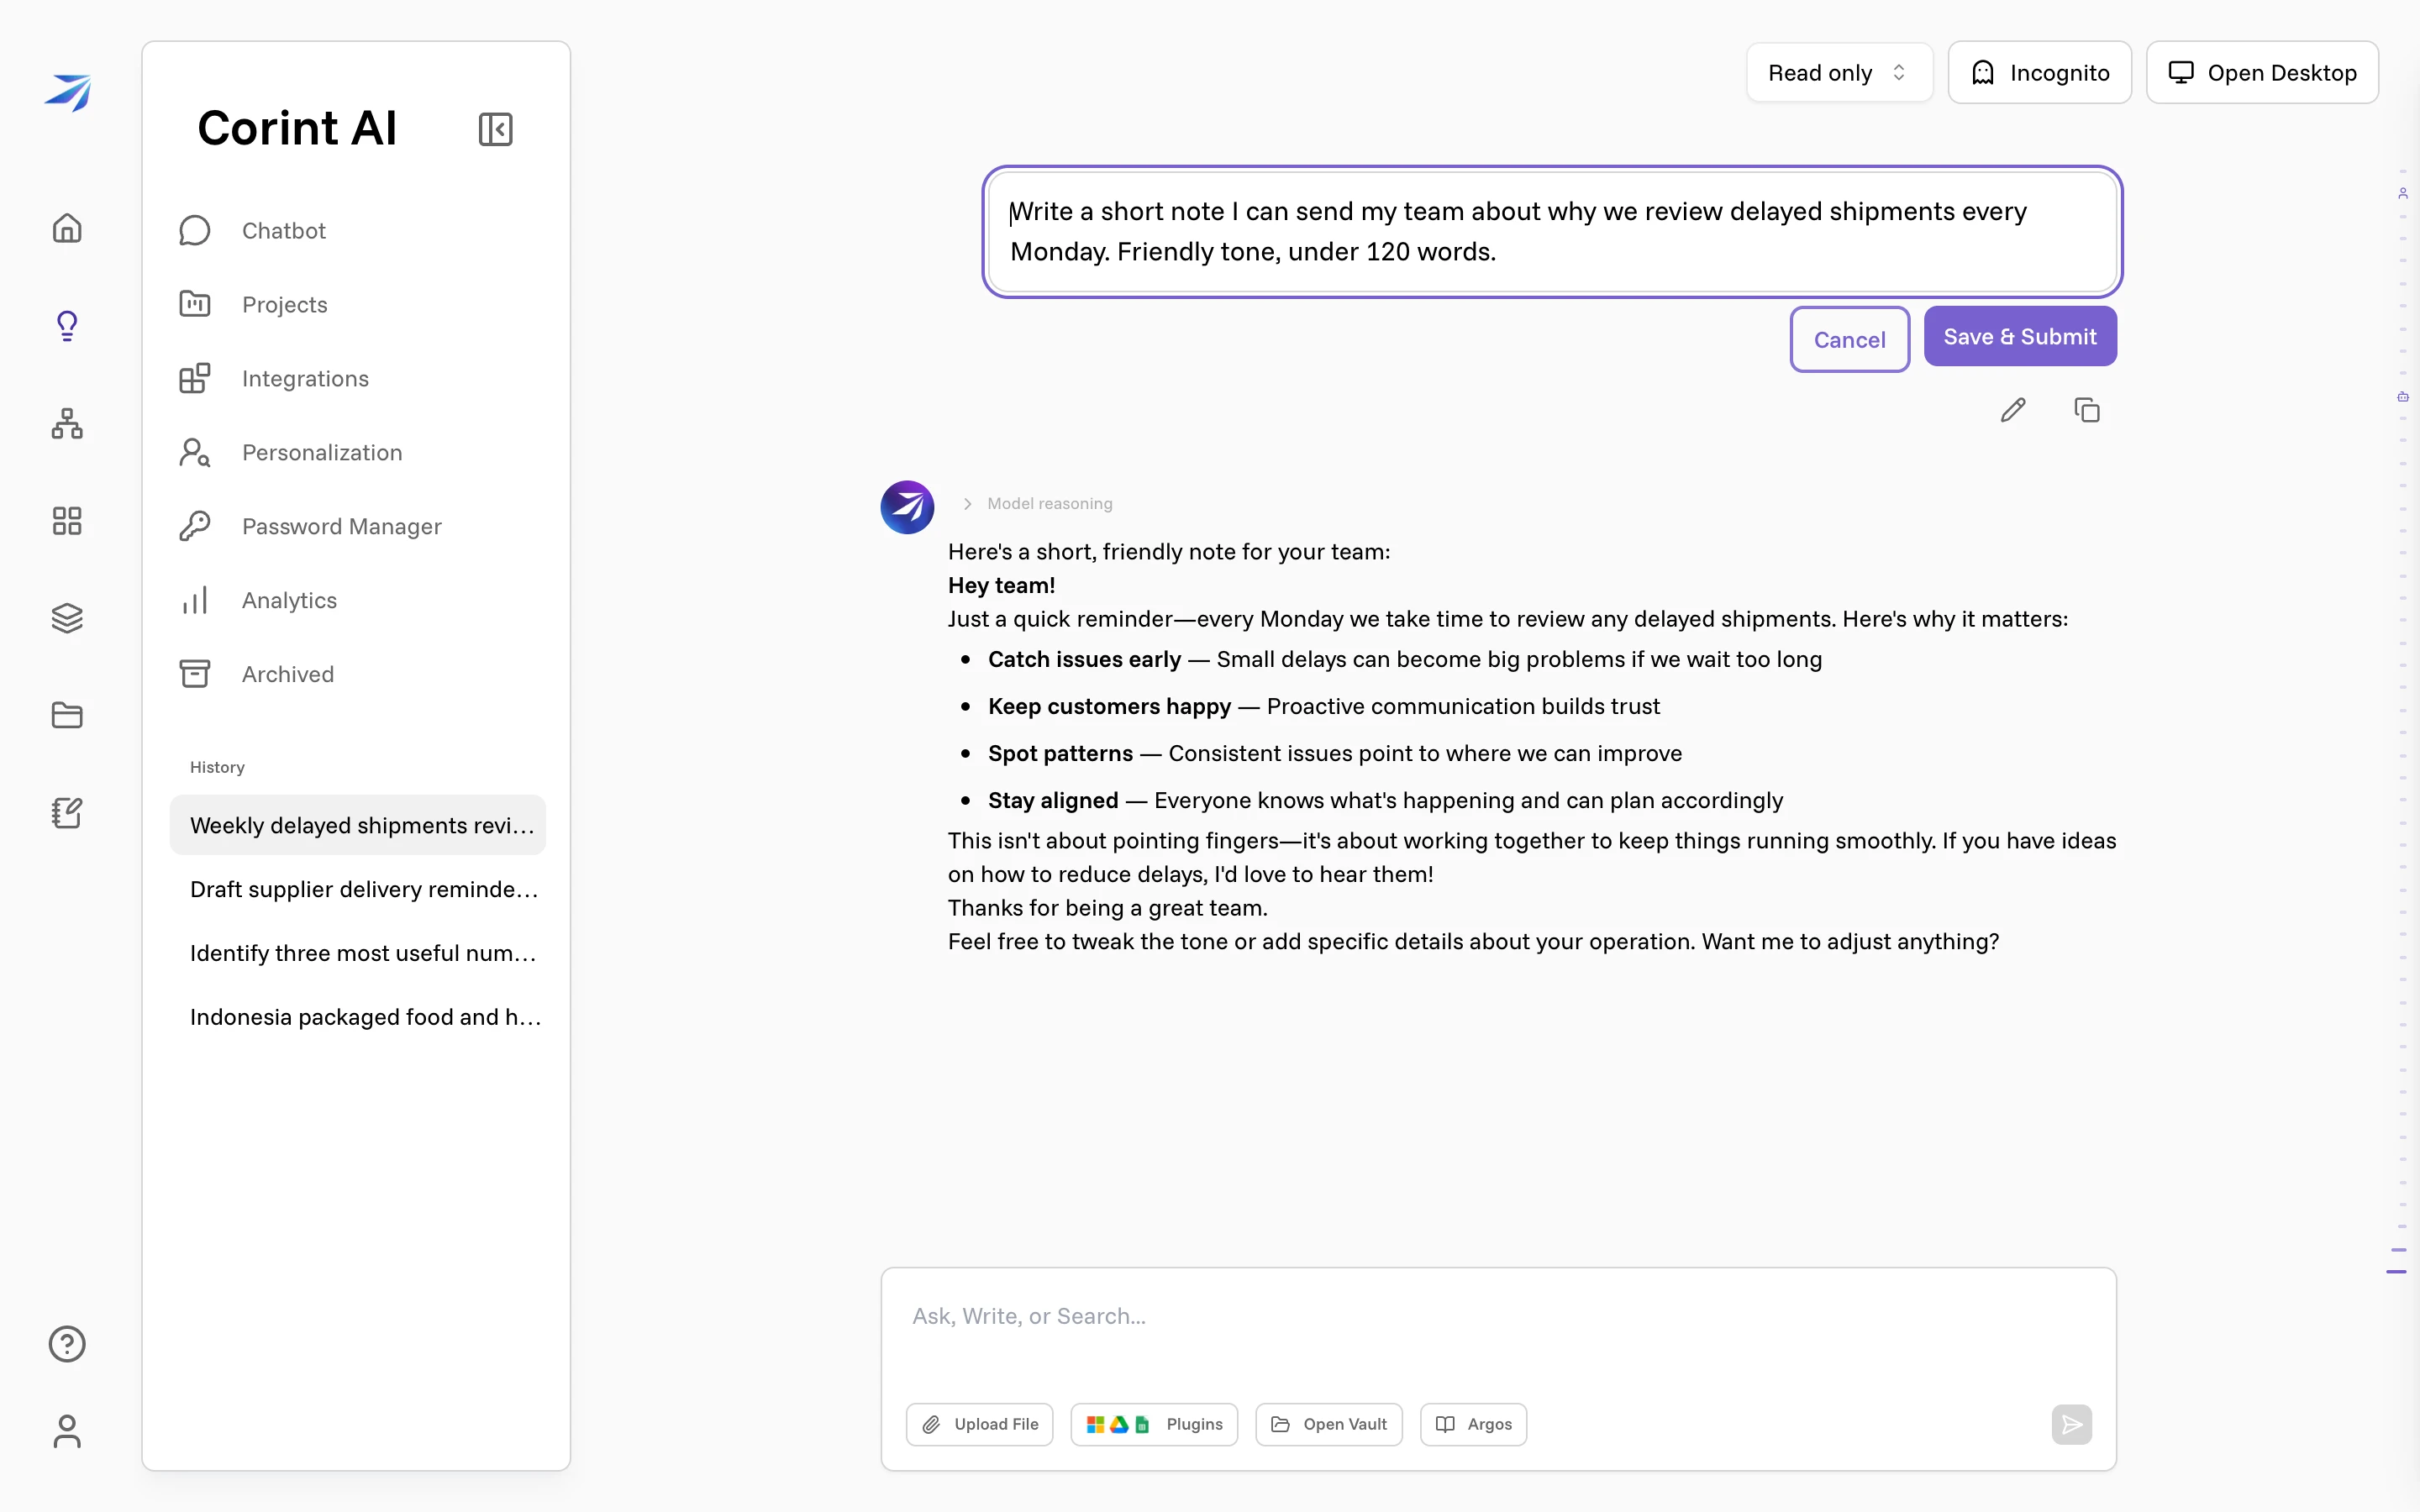
Task: Cancel the prompt edit
Action: [x=1849, y=339]
